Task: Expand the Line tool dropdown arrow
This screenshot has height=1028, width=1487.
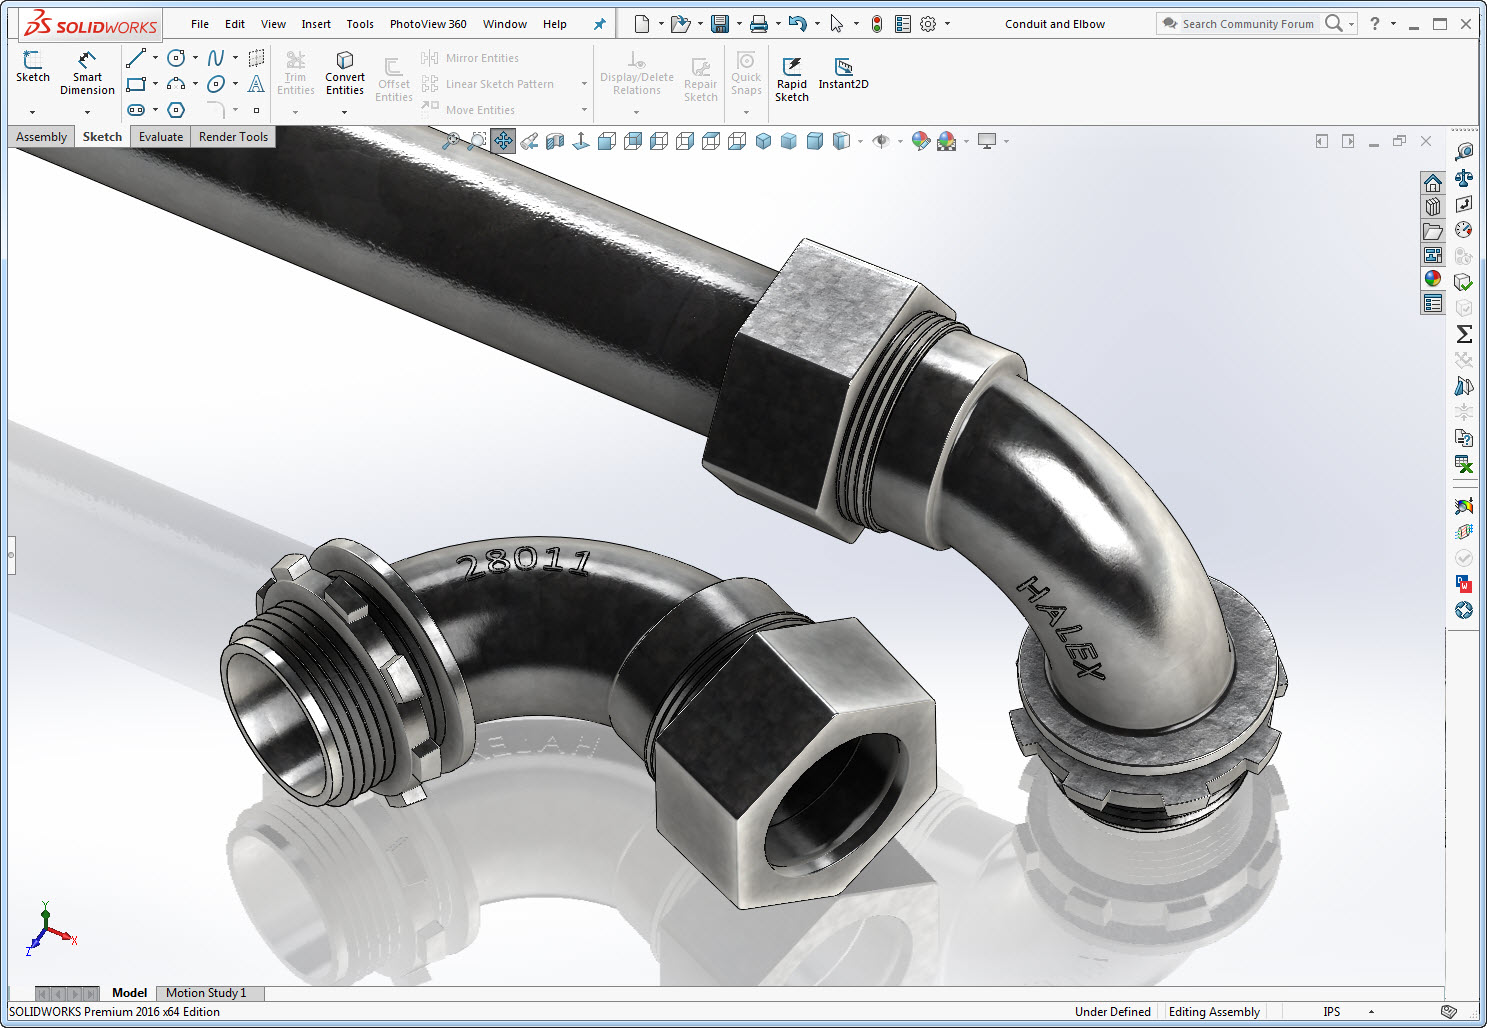Action: coord(155,58)
